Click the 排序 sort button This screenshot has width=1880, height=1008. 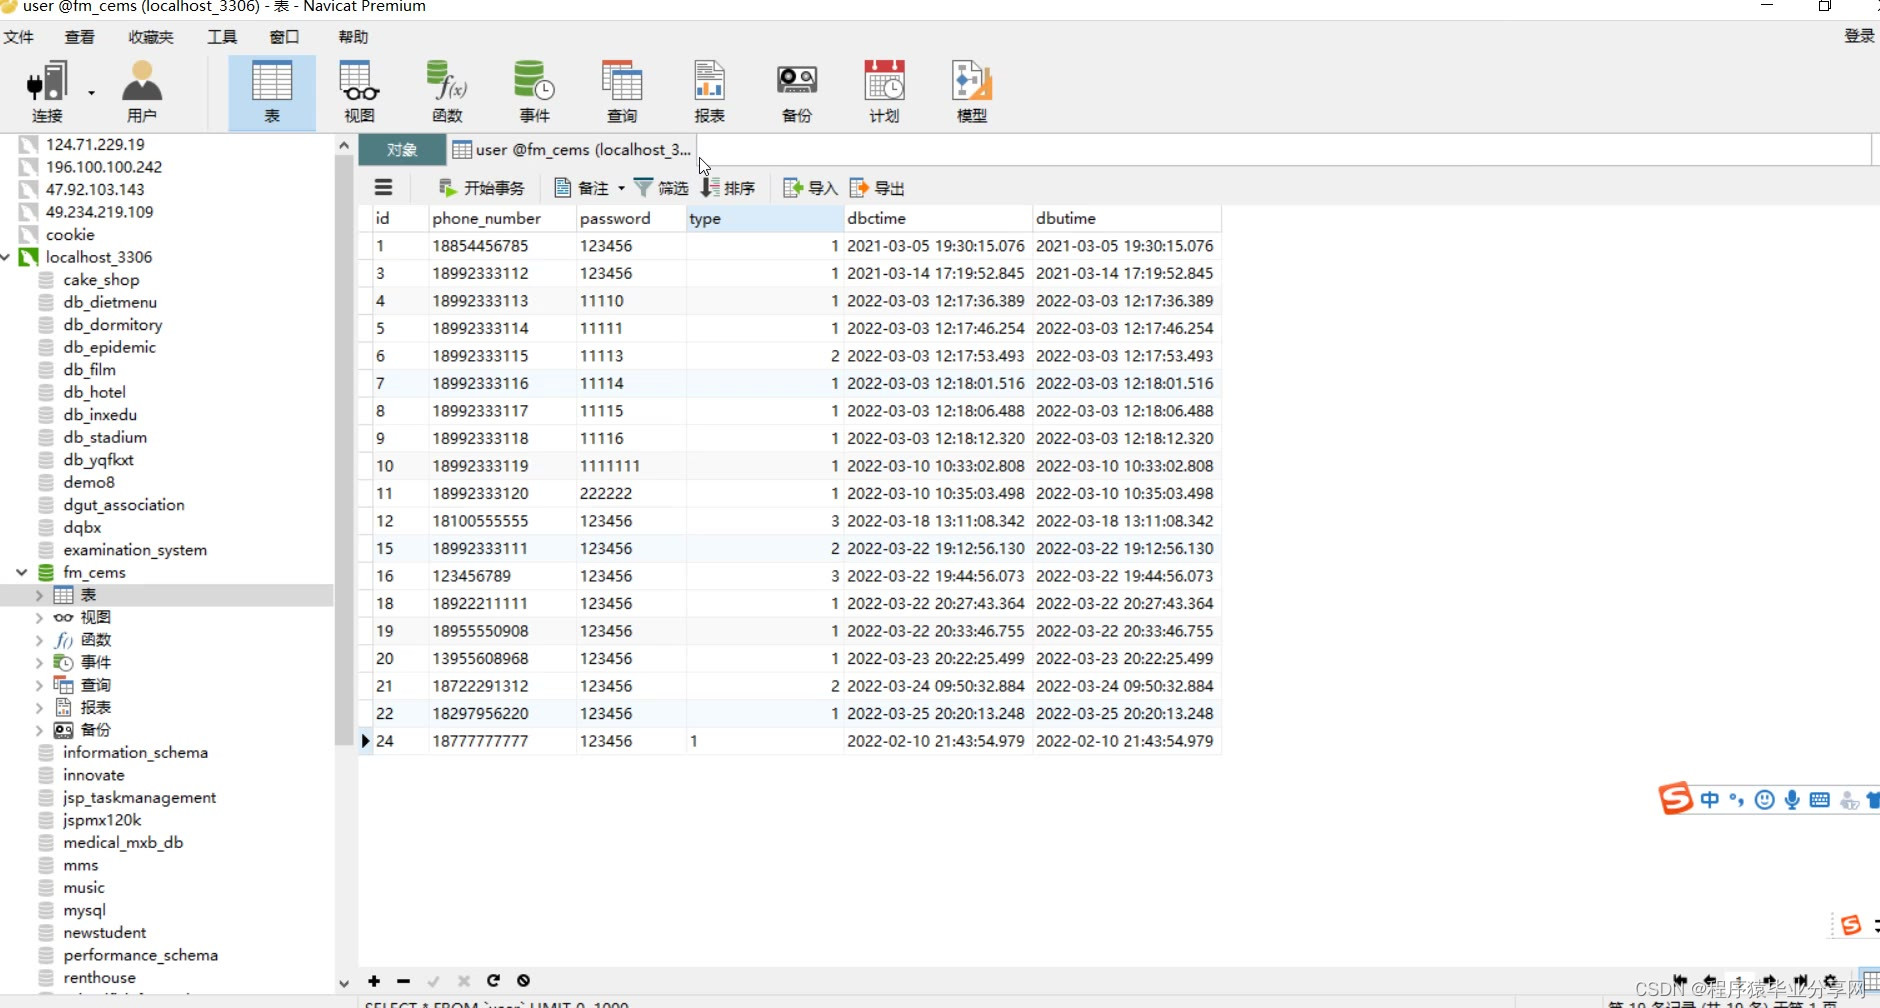tap(728, 188)
